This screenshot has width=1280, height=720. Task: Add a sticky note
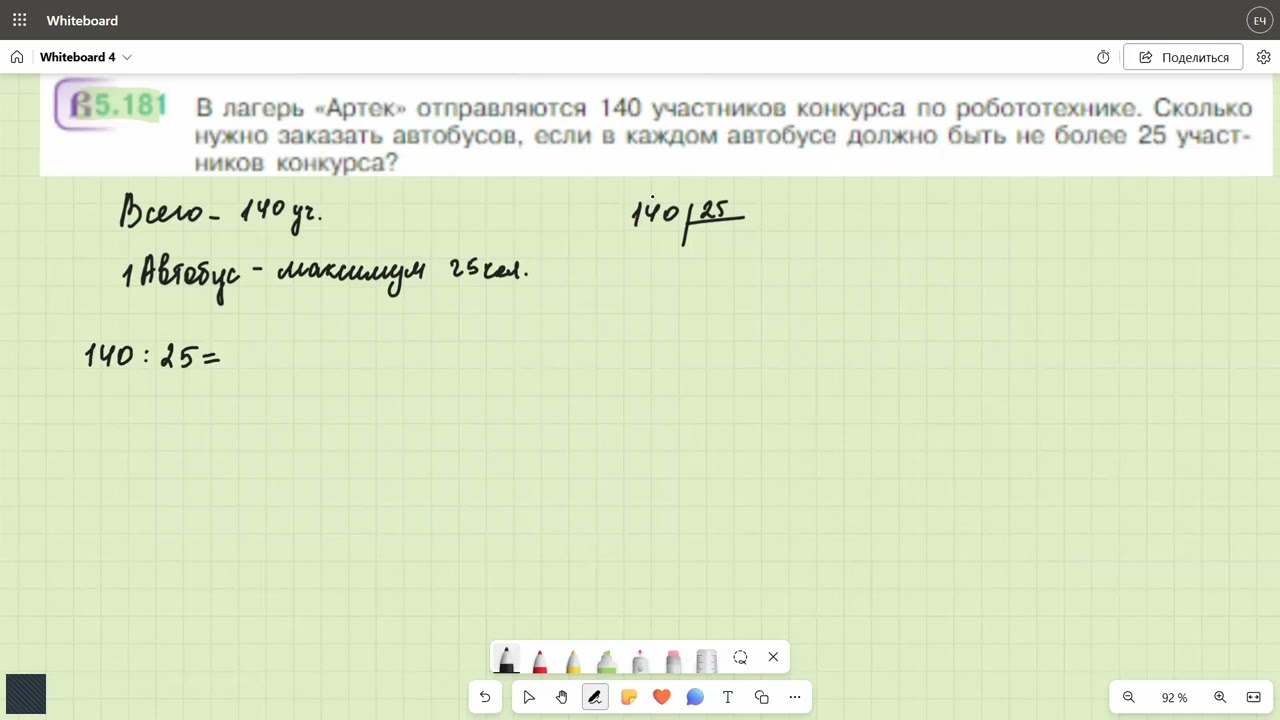(629, 697)
